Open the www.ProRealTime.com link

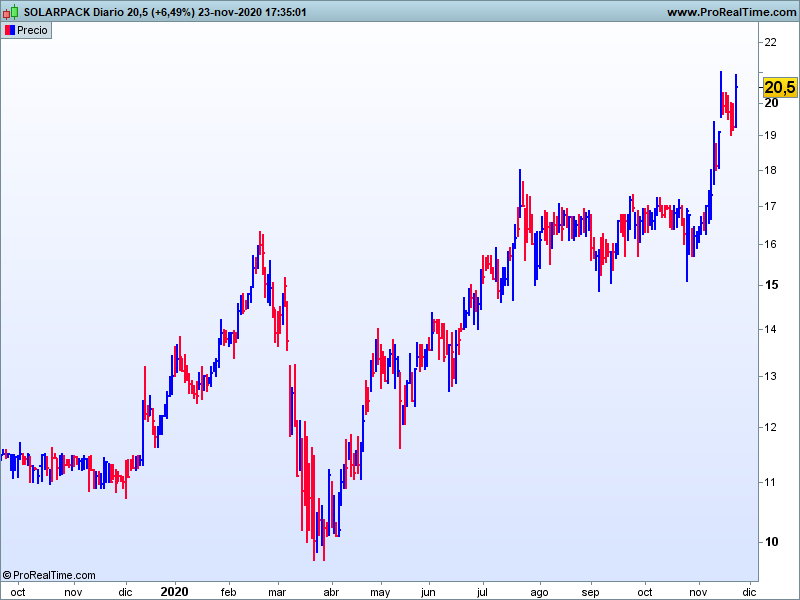coord(730,12)
